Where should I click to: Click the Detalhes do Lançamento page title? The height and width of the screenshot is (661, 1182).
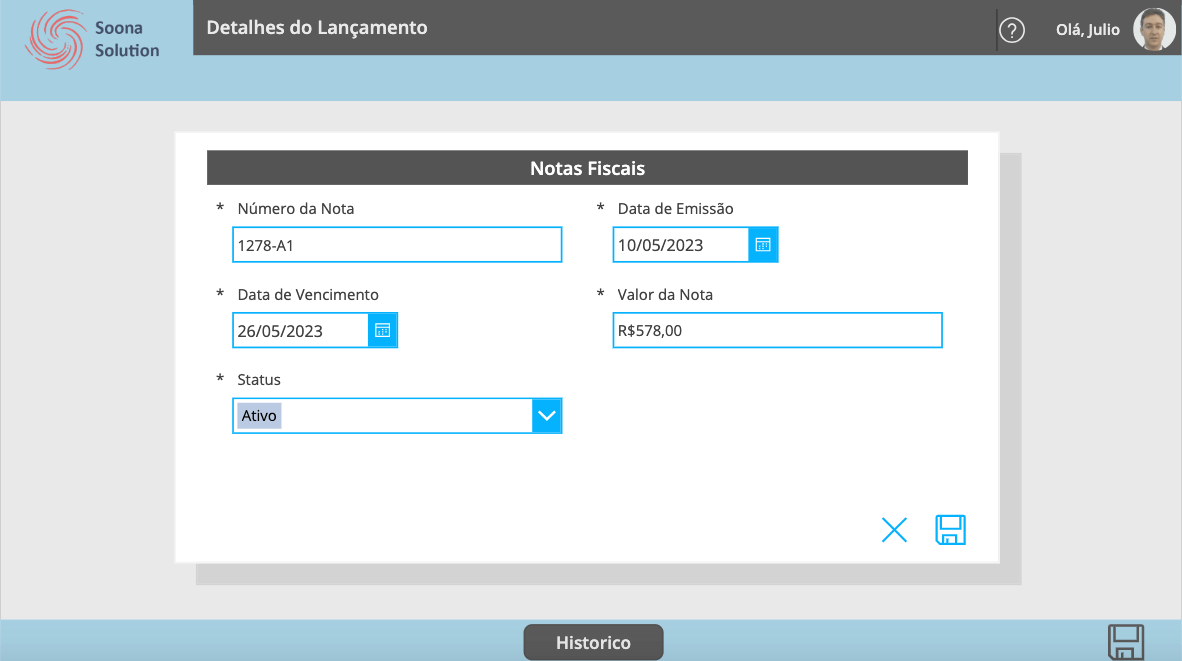coord(317,27)
